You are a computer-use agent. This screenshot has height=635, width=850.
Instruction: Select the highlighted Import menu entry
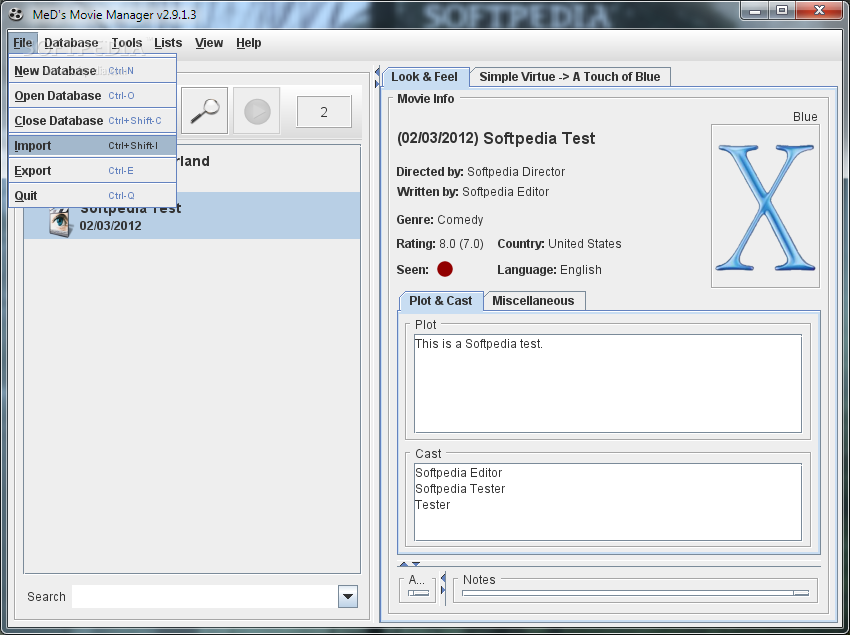point(93,145)
